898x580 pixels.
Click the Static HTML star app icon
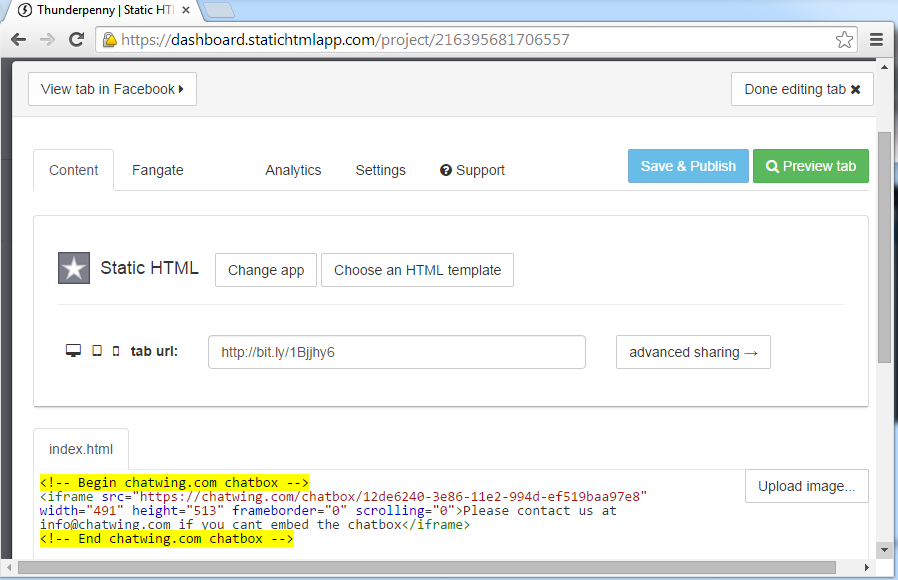pos(74,268)
